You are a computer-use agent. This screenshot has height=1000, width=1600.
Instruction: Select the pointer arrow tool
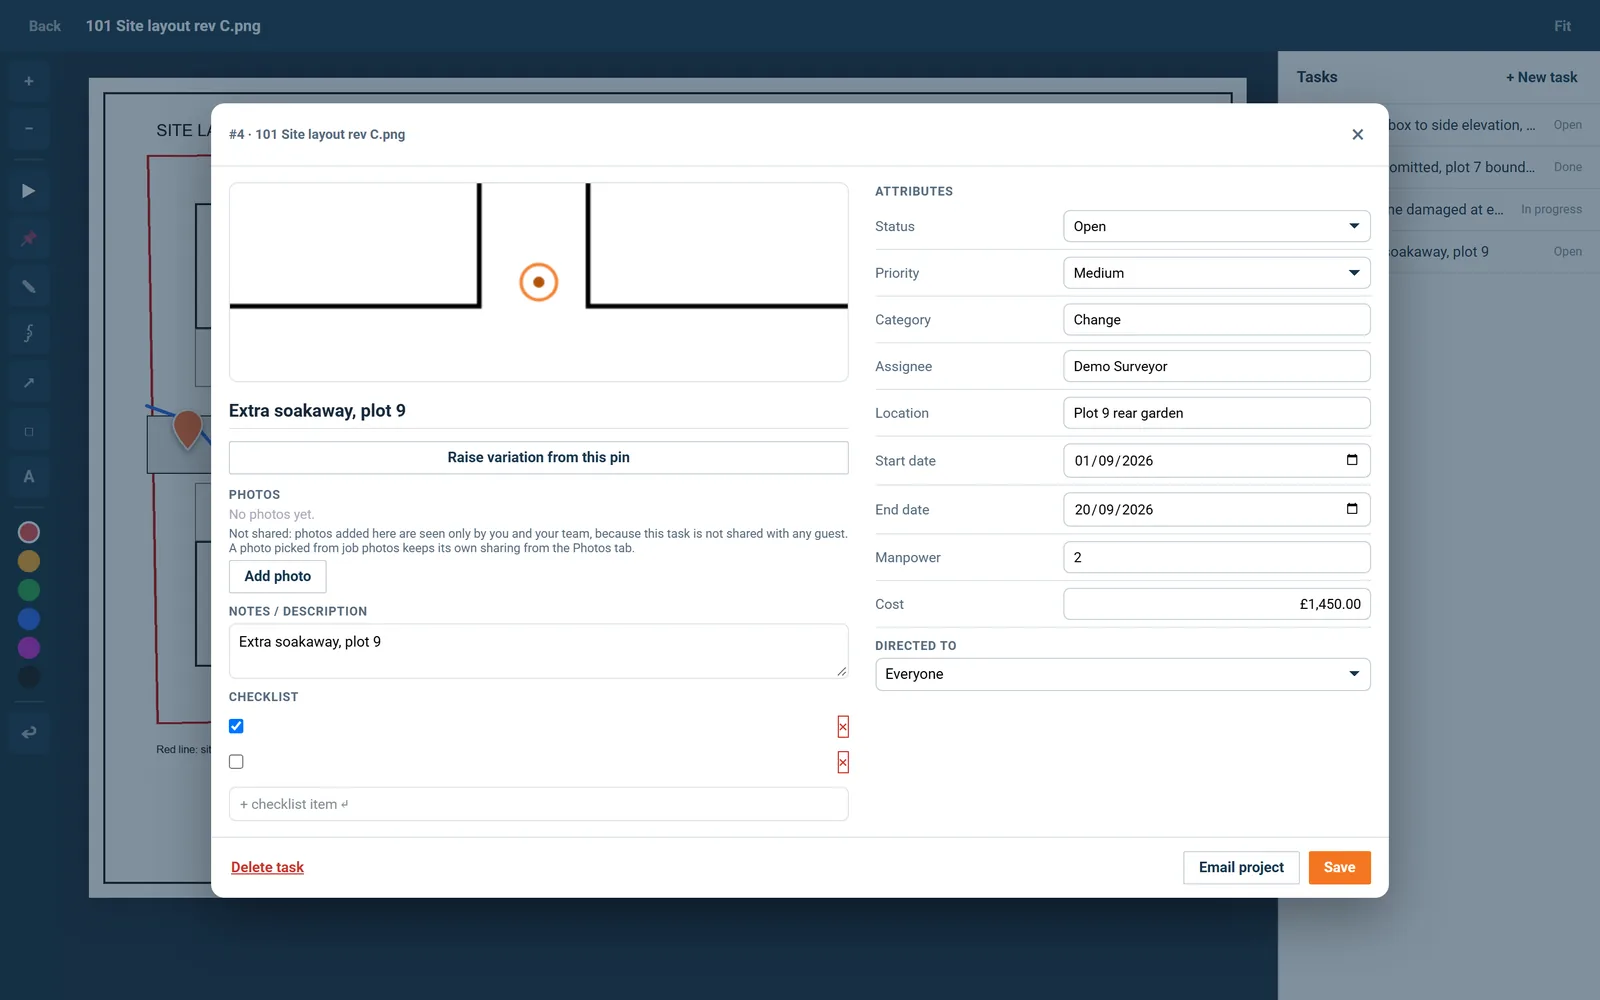[29, 191]
